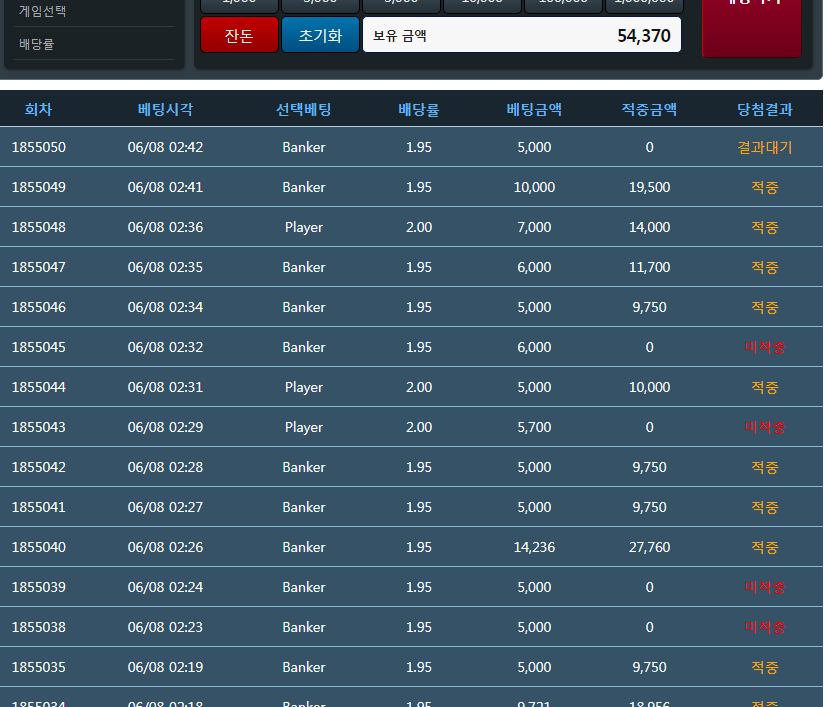Click Banker selection in row 1855038

pos(304,627)
